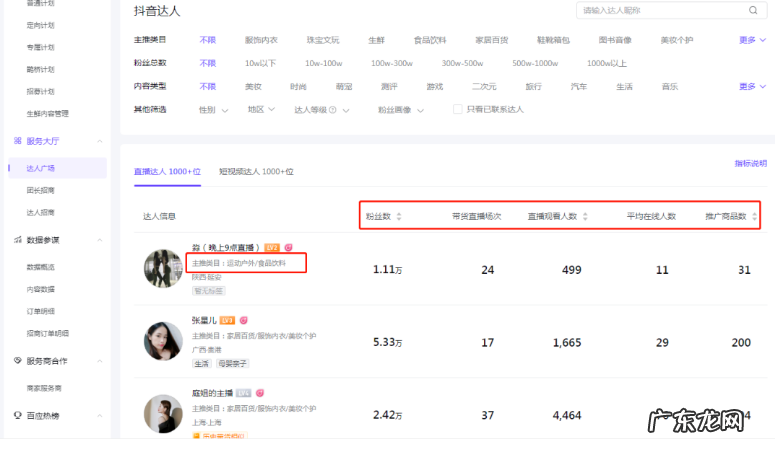782x450 pixels.
Task: Collapse the 服务大厅 sidebar section
Action: click(x=100, y=141)
